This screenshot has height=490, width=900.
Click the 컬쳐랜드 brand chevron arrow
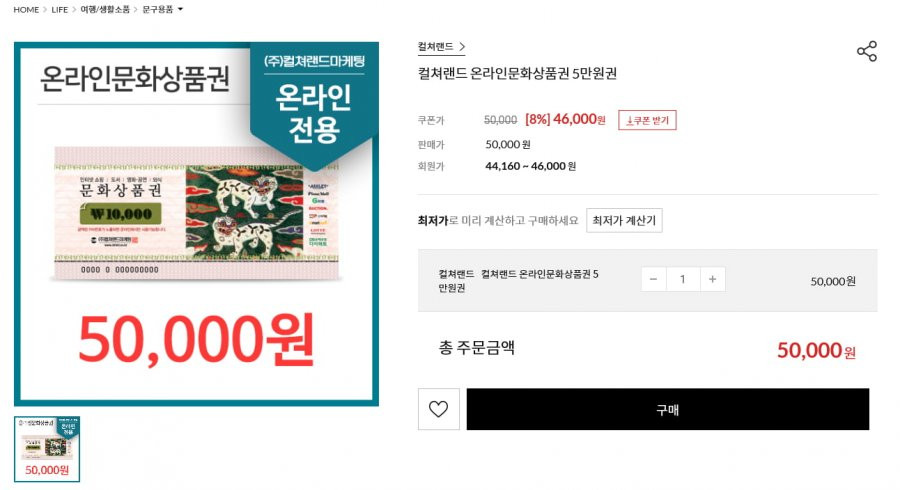coord(461,46)
